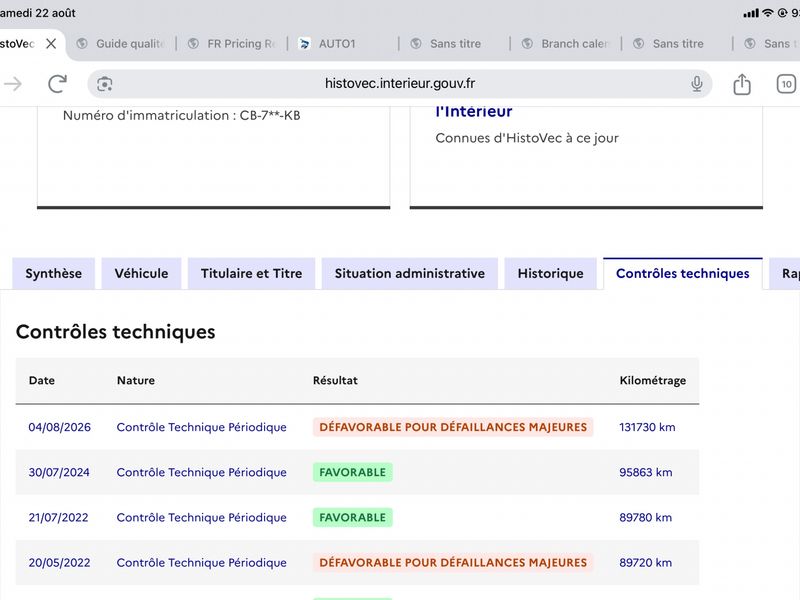Switch to the Guide qualité browser tab

122,44
